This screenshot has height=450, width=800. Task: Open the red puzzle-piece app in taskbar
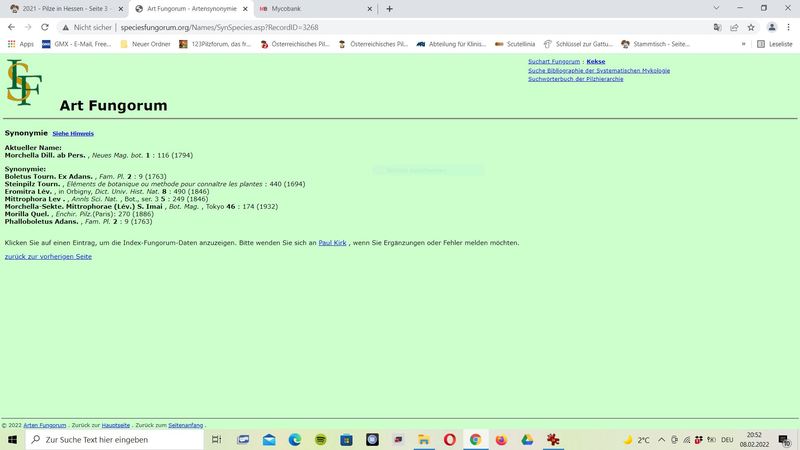click(553, 440)
